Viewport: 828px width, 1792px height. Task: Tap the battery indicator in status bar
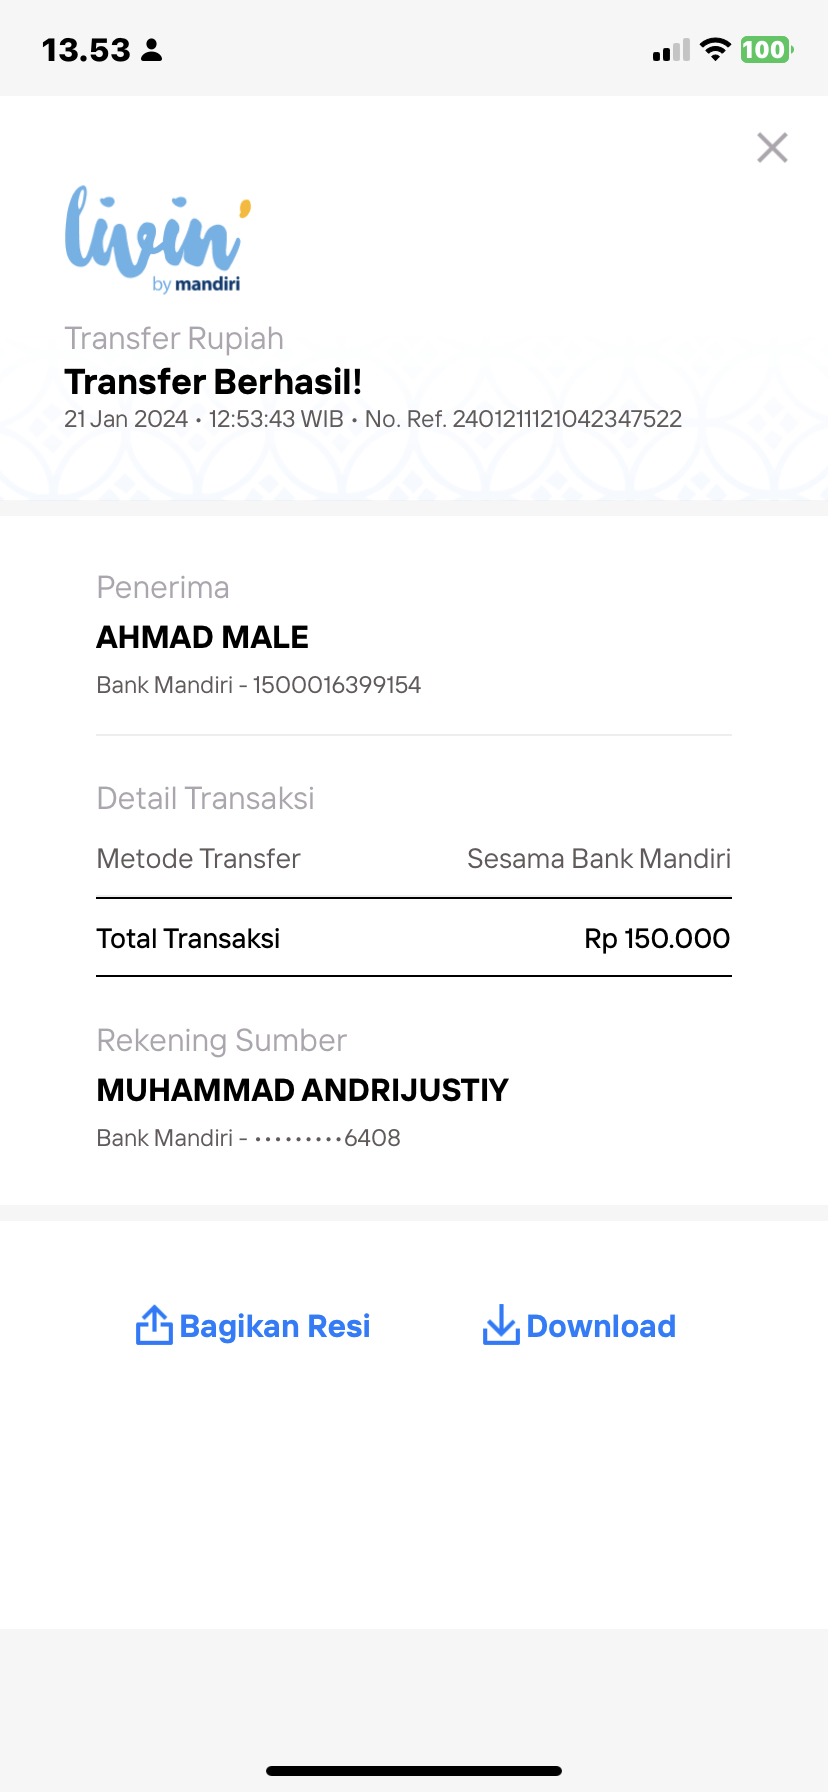click(767, 49)
